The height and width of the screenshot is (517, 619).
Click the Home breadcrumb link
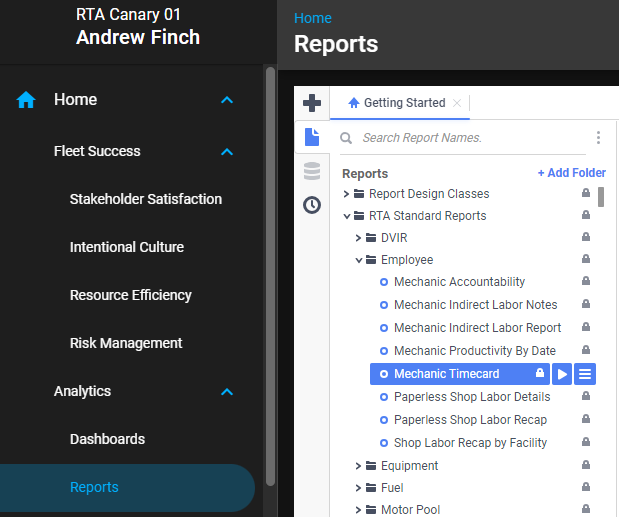(x=312, y=18)
